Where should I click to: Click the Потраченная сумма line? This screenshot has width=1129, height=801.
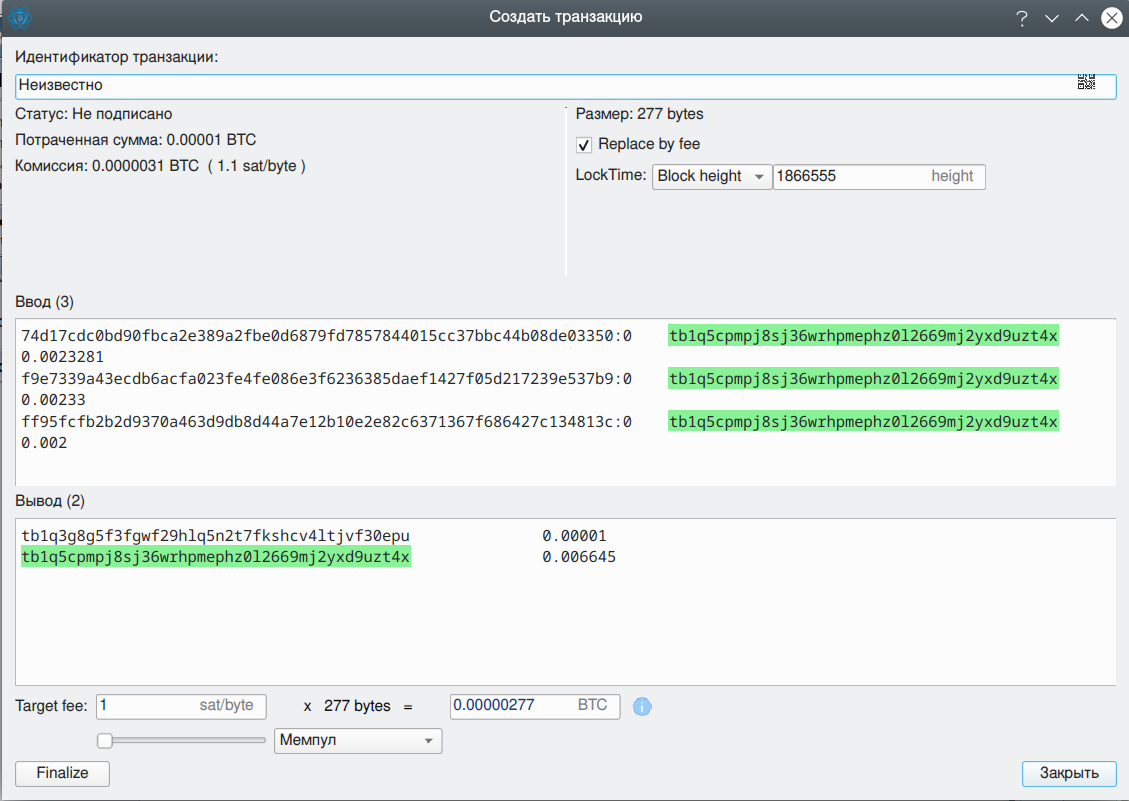pyautogui.click(x=135, y=140)
